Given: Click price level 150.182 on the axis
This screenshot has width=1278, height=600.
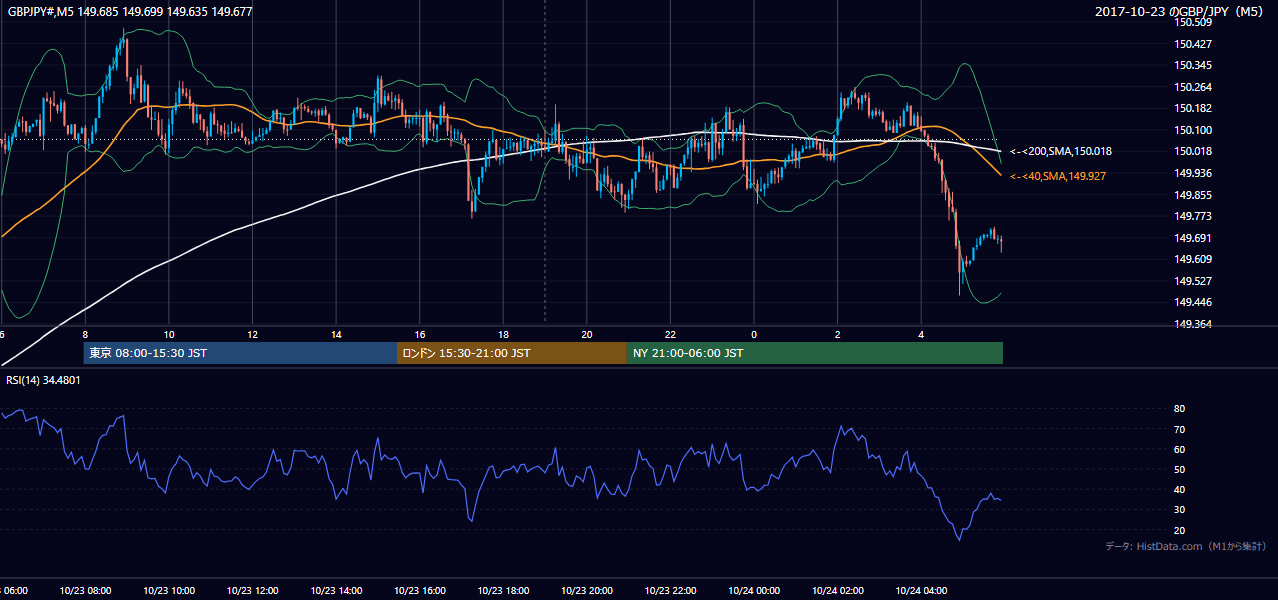Looking at the screenshot, I should coord(1192,108).
